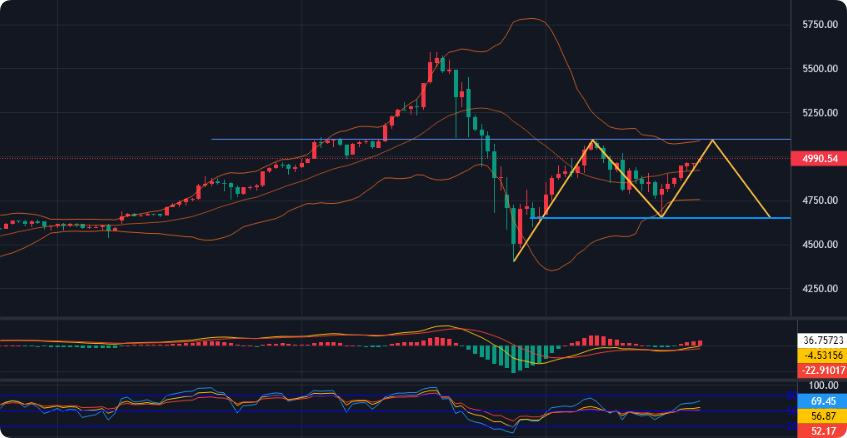Click the red 52.17 oscillator value label

[819, 431]
